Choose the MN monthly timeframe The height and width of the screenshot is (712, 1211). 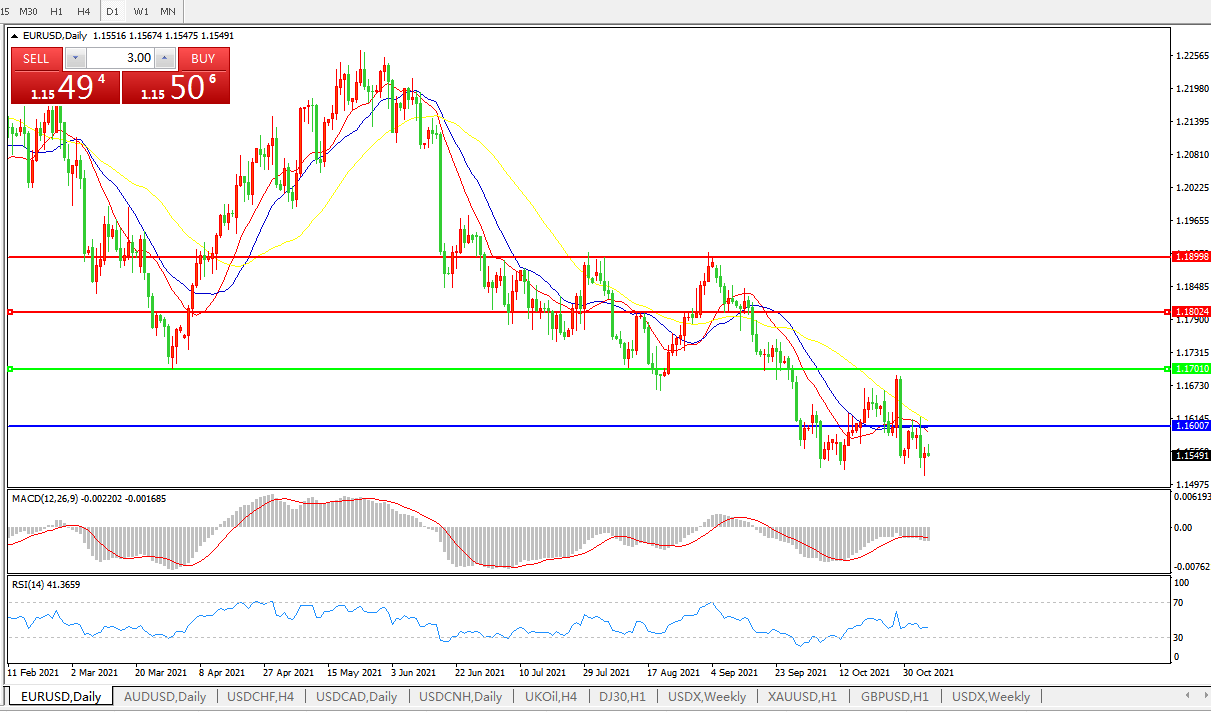[x=168, y=11]
